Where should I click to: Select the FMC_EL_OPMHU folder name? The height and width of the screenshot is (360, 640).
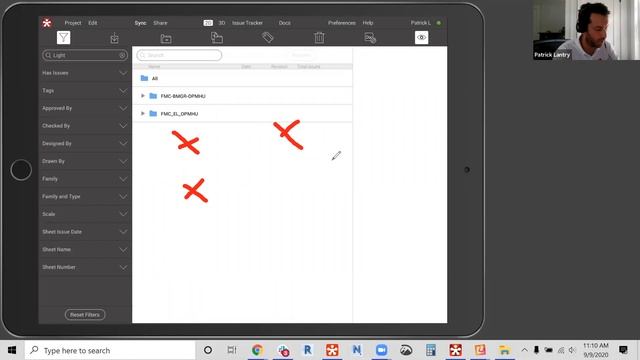[x=179, y=114]
